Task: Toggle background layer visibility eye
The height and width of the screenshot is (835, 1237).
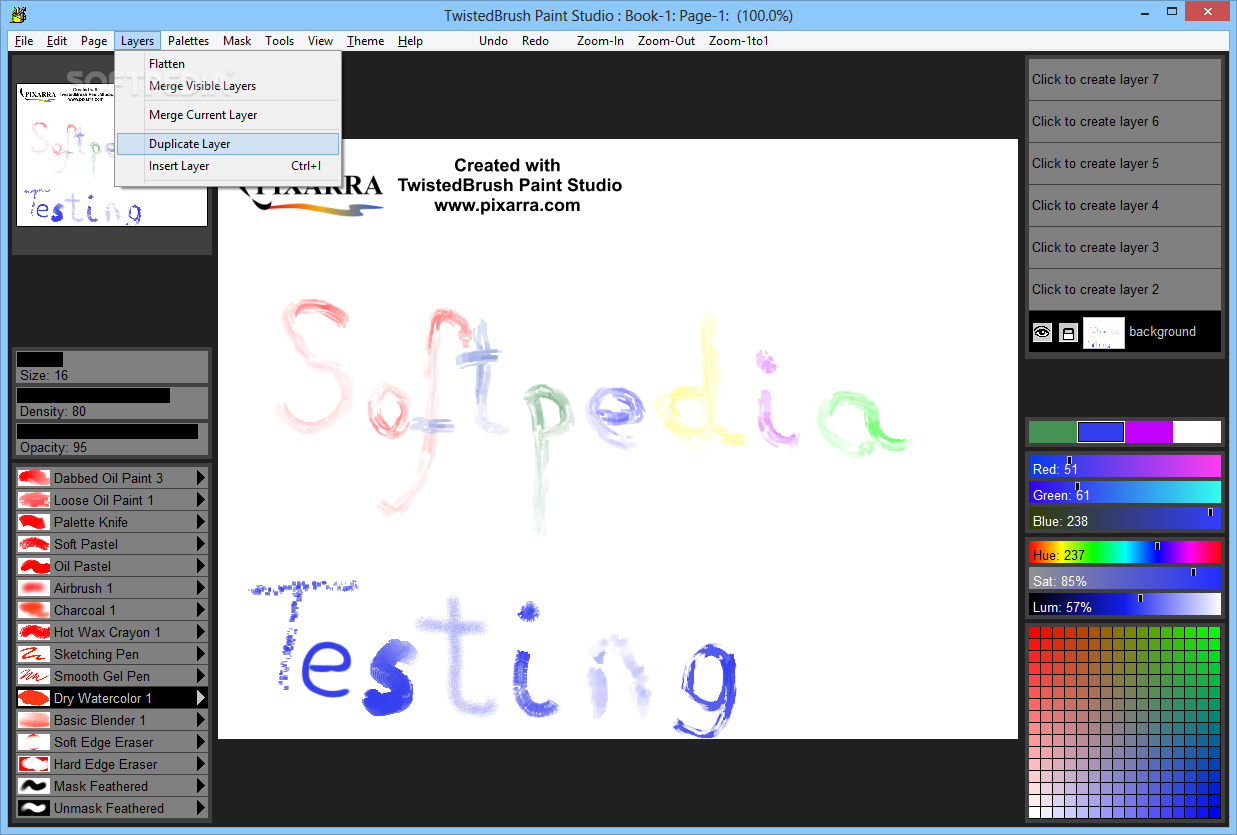Action: click(1042, 332)
